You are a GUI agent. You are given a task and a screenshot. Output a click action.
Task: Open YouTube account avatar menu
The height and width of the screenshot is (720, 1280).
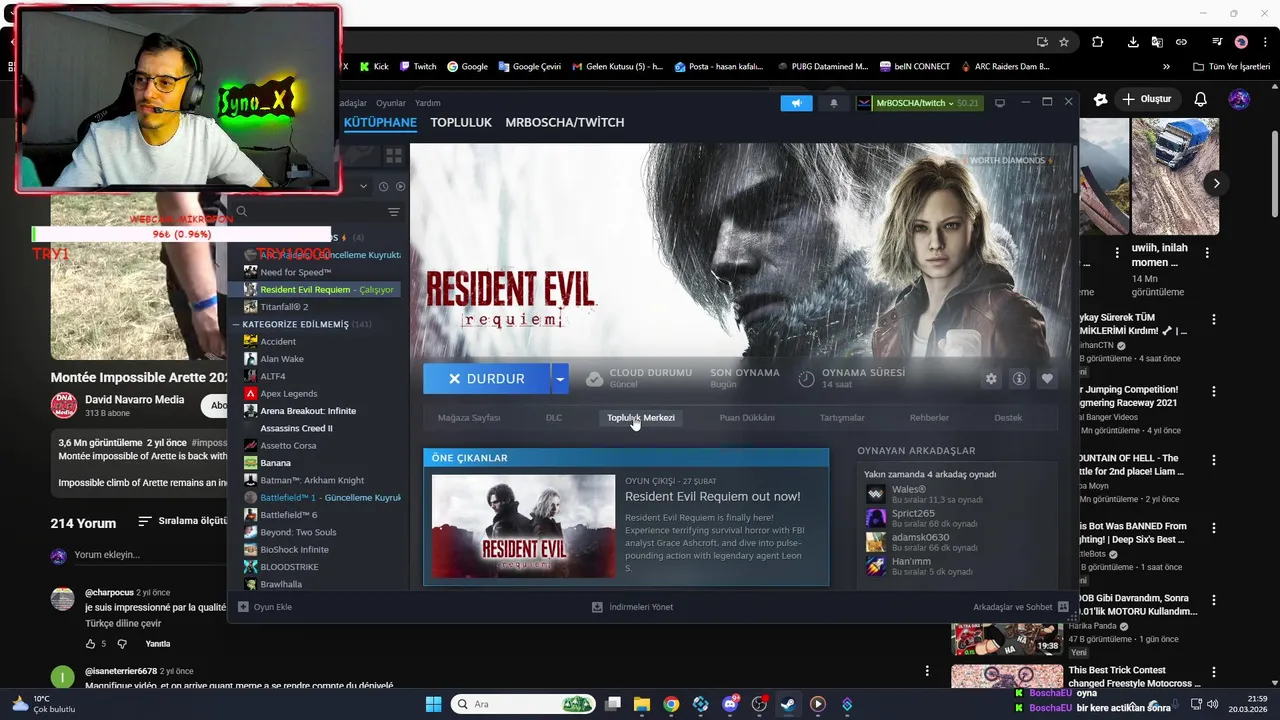(1239, 99)
